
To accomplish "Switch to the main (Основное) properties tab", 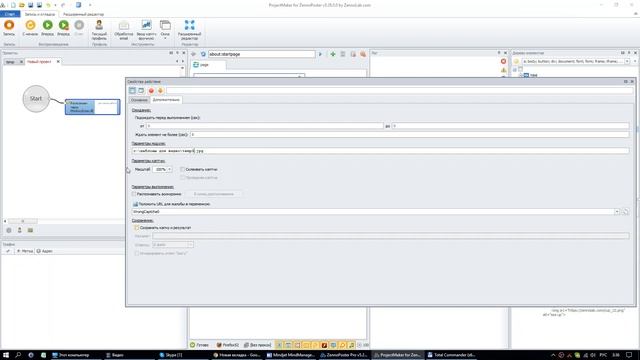I will coord(139,100).
